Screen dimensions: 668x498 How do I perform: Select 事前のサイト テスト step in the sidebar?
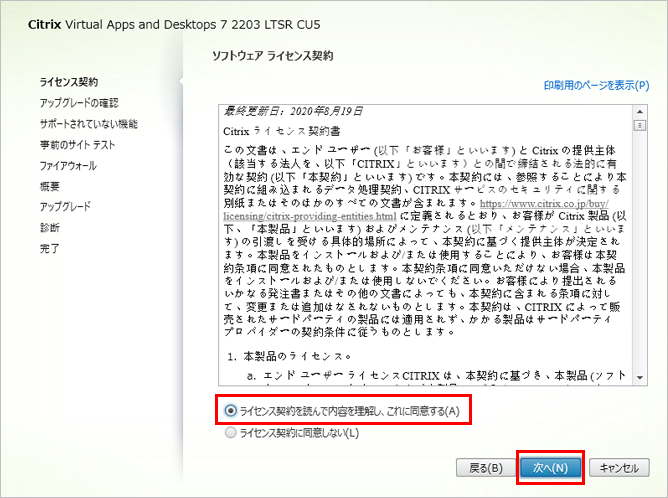[78, 145]
